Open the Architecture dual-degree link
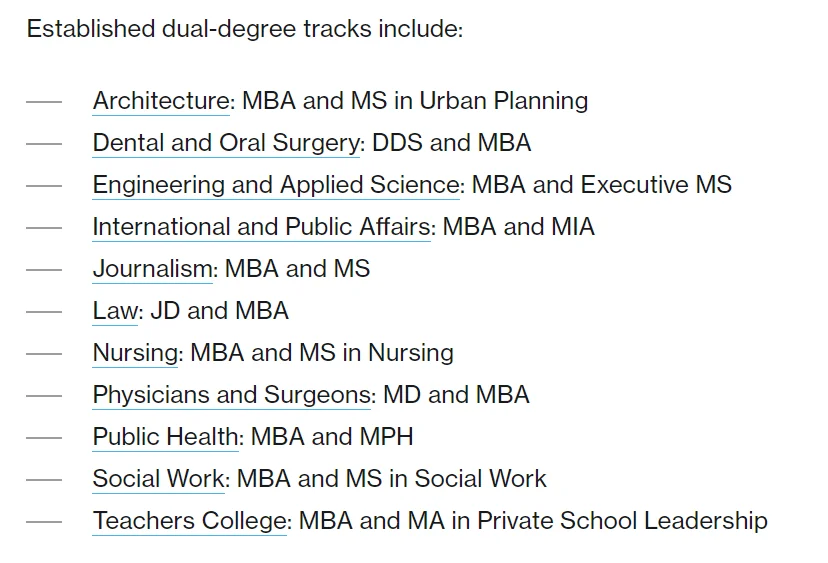The width and height of the screenshot is (828, 563). (x=161, y=101)
